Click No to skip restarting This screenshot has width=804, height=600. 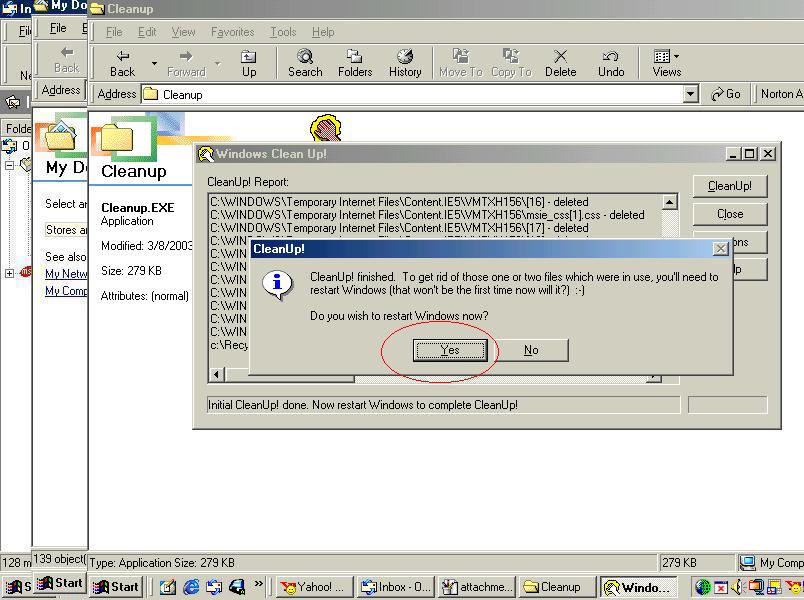pyautogui.click(x=531, y=350)
